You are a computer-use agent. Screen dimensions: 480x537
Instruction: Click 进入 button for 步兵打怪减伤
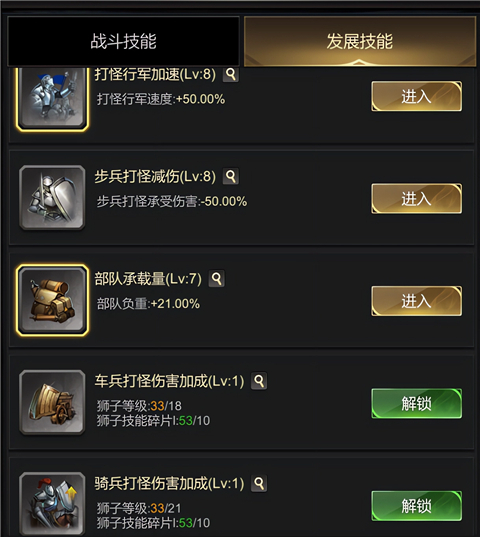coord(416,199)
